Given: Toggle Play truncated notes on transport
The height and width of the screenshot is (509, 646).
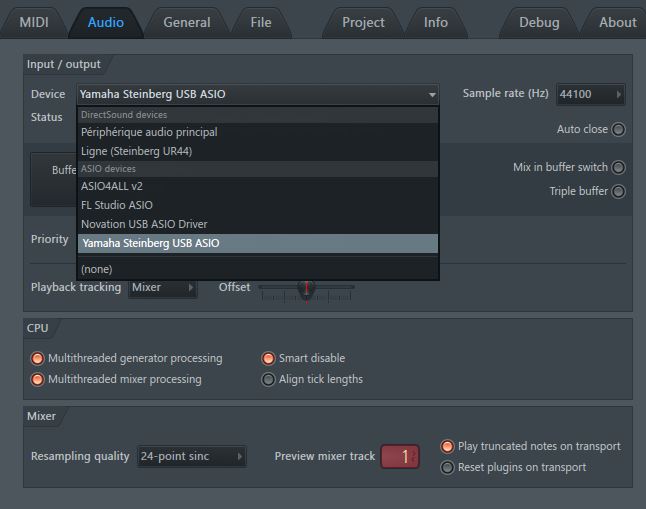Looking at the screenshot, I should pyautogui.click(x=447, y=446).
